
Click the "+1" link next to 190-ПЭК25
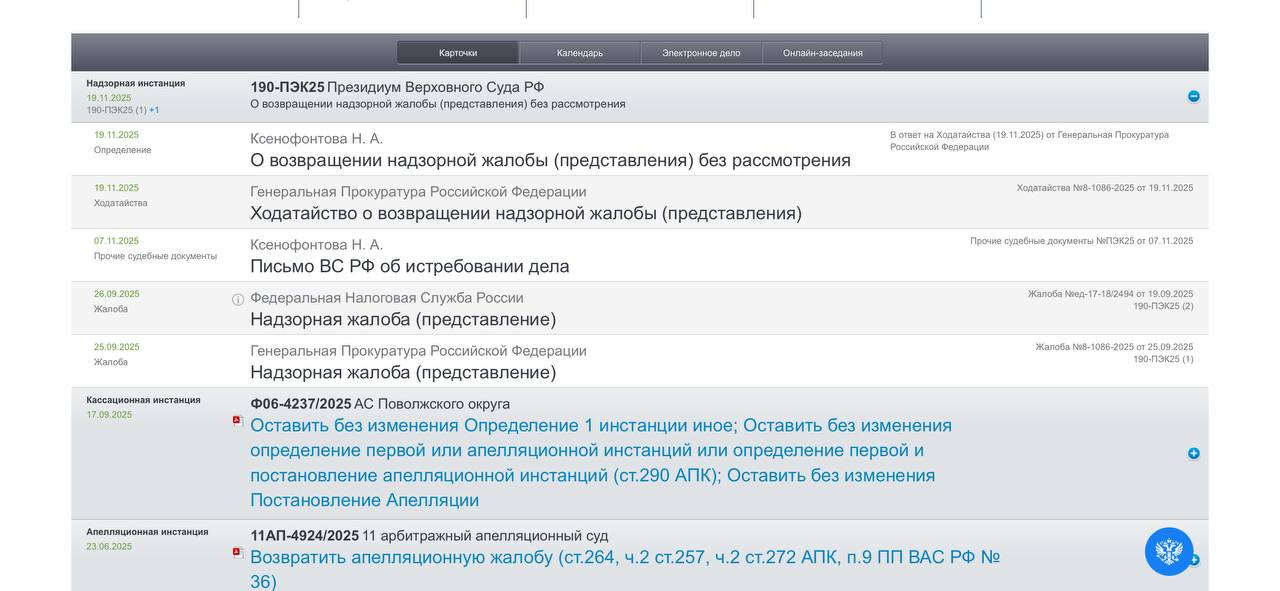pyautogui.click(x=153, y=109)
